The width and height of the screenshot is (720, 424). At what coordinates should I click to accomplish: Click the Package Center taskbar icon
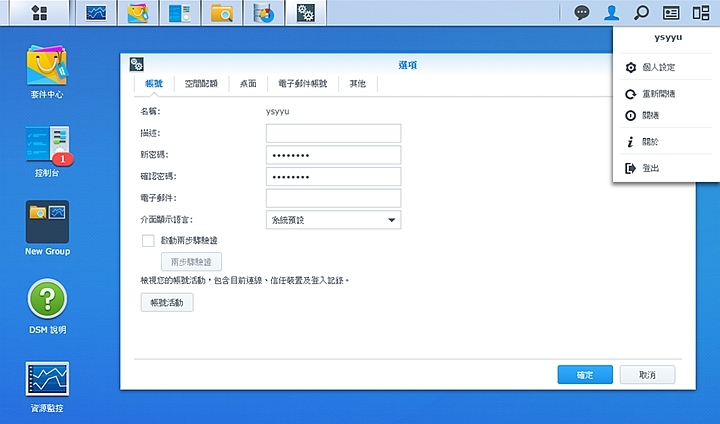(x=138, y=14)
